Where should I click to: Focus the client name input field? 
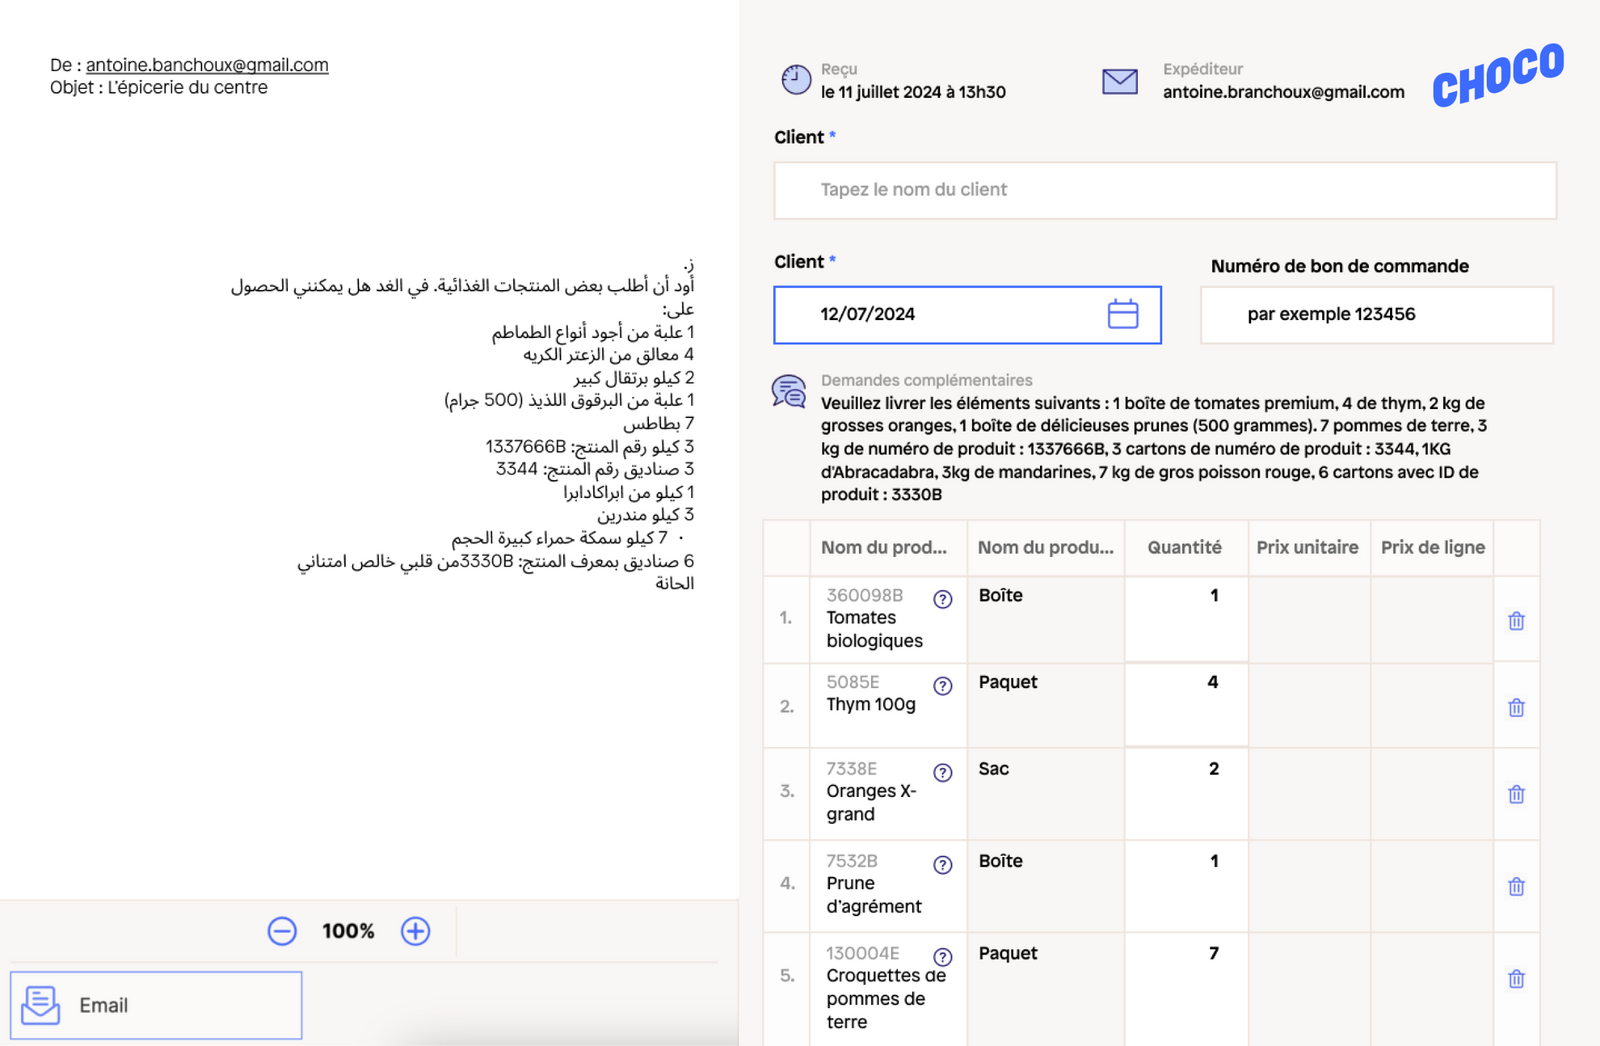click(x=1165, y=190)
